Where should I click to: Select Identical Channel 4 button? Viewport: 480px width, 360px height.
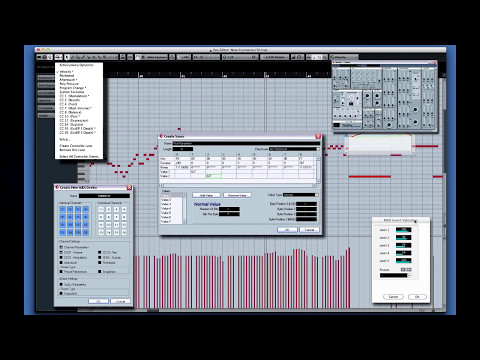[86, 209]
